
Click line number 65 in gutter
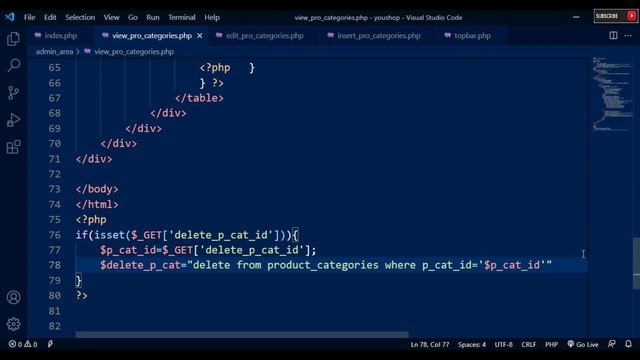(54, 68)
